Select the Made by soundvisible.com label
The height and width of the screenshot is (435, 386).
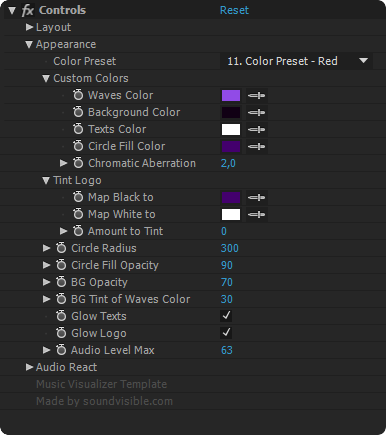click(104, 401)
